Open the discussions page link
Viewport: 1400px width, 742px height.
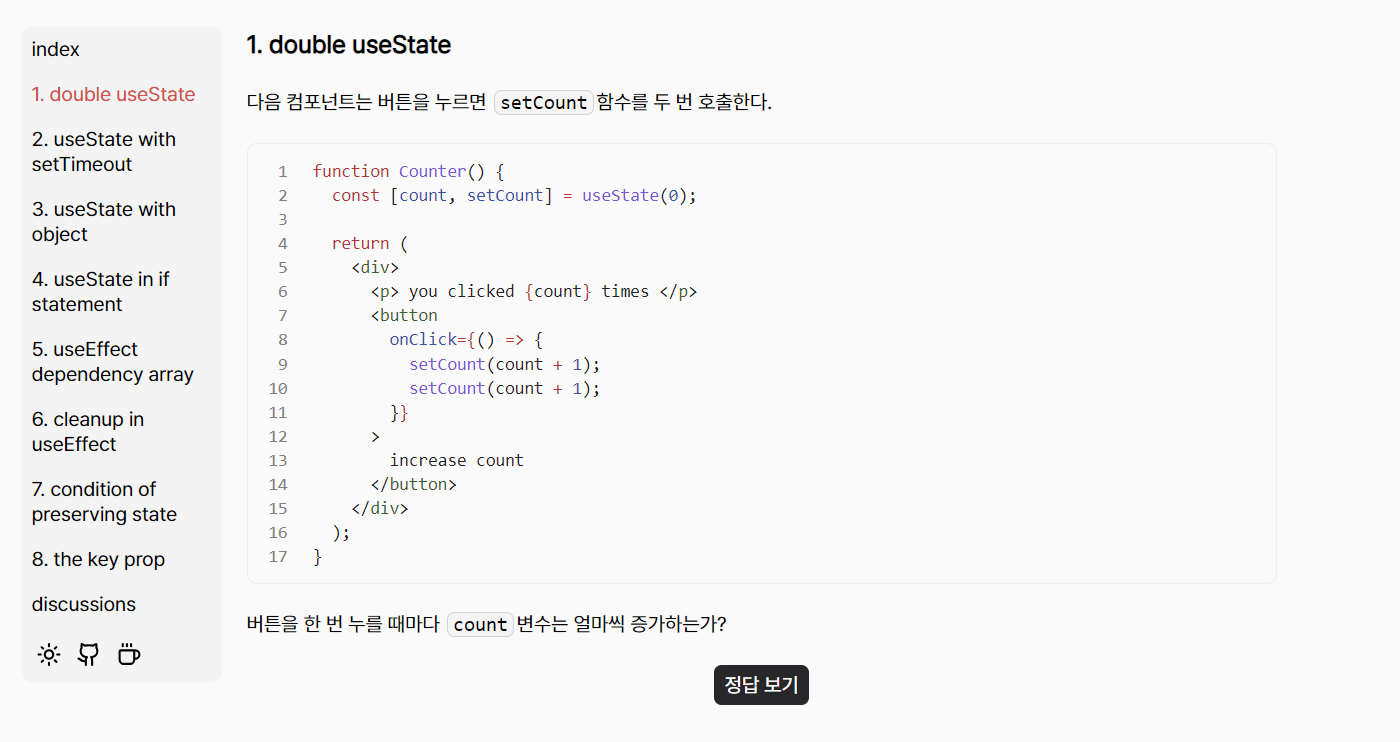[x=84, y=604]
